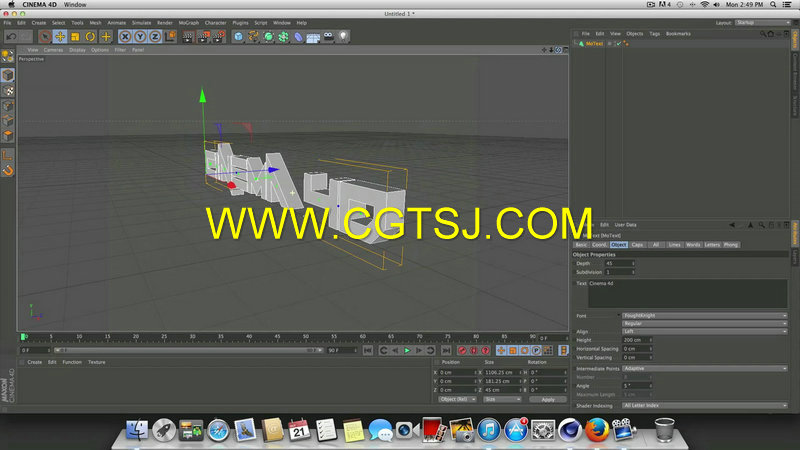The image size is (800, 450).
Task: Select MoText object in Object Manager
Action: tap(594, 44)
